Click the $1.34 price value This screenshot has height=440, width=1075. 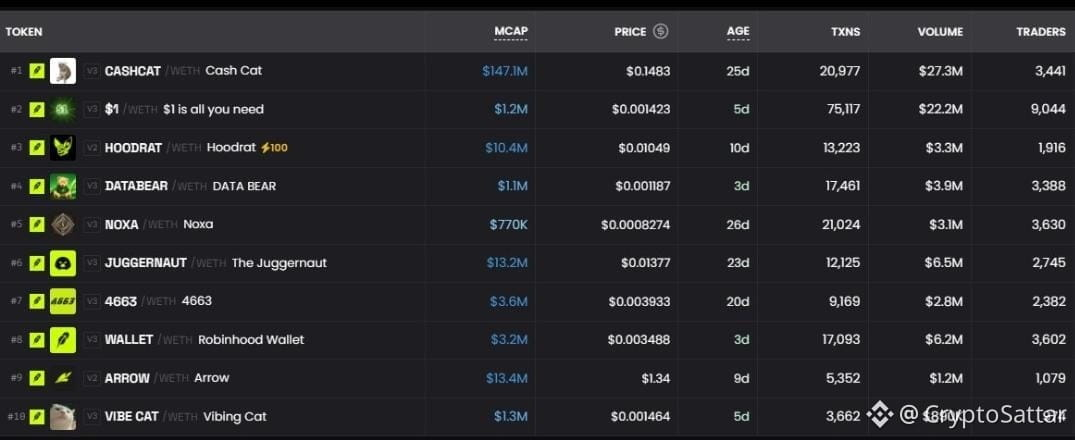click(655, 378)
